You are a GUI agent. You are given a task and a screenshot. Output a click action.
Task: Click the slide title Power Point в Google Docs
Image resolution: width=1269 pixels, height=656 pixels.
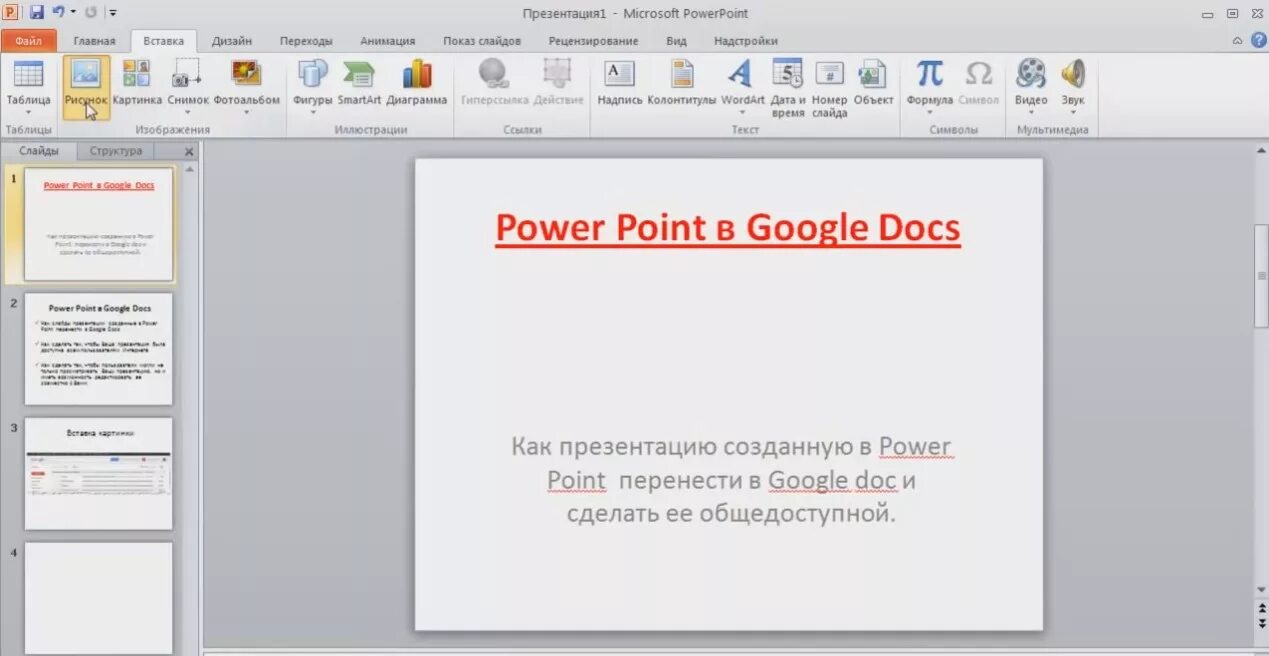click(728, 229)
